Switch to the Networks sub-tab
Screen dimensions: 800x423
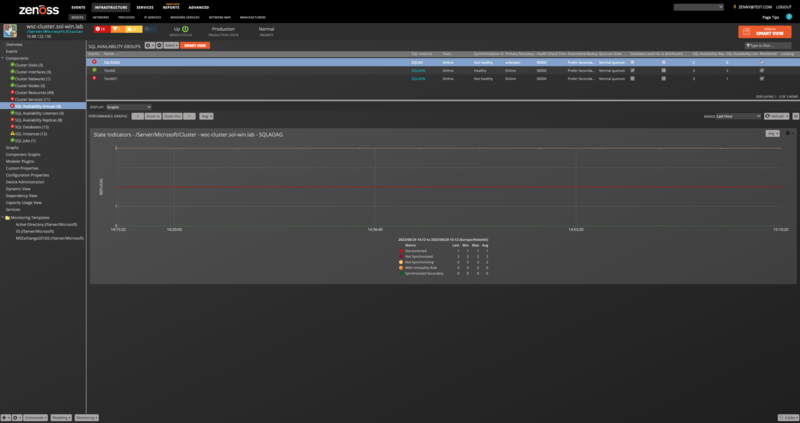[x=101, y=17]
